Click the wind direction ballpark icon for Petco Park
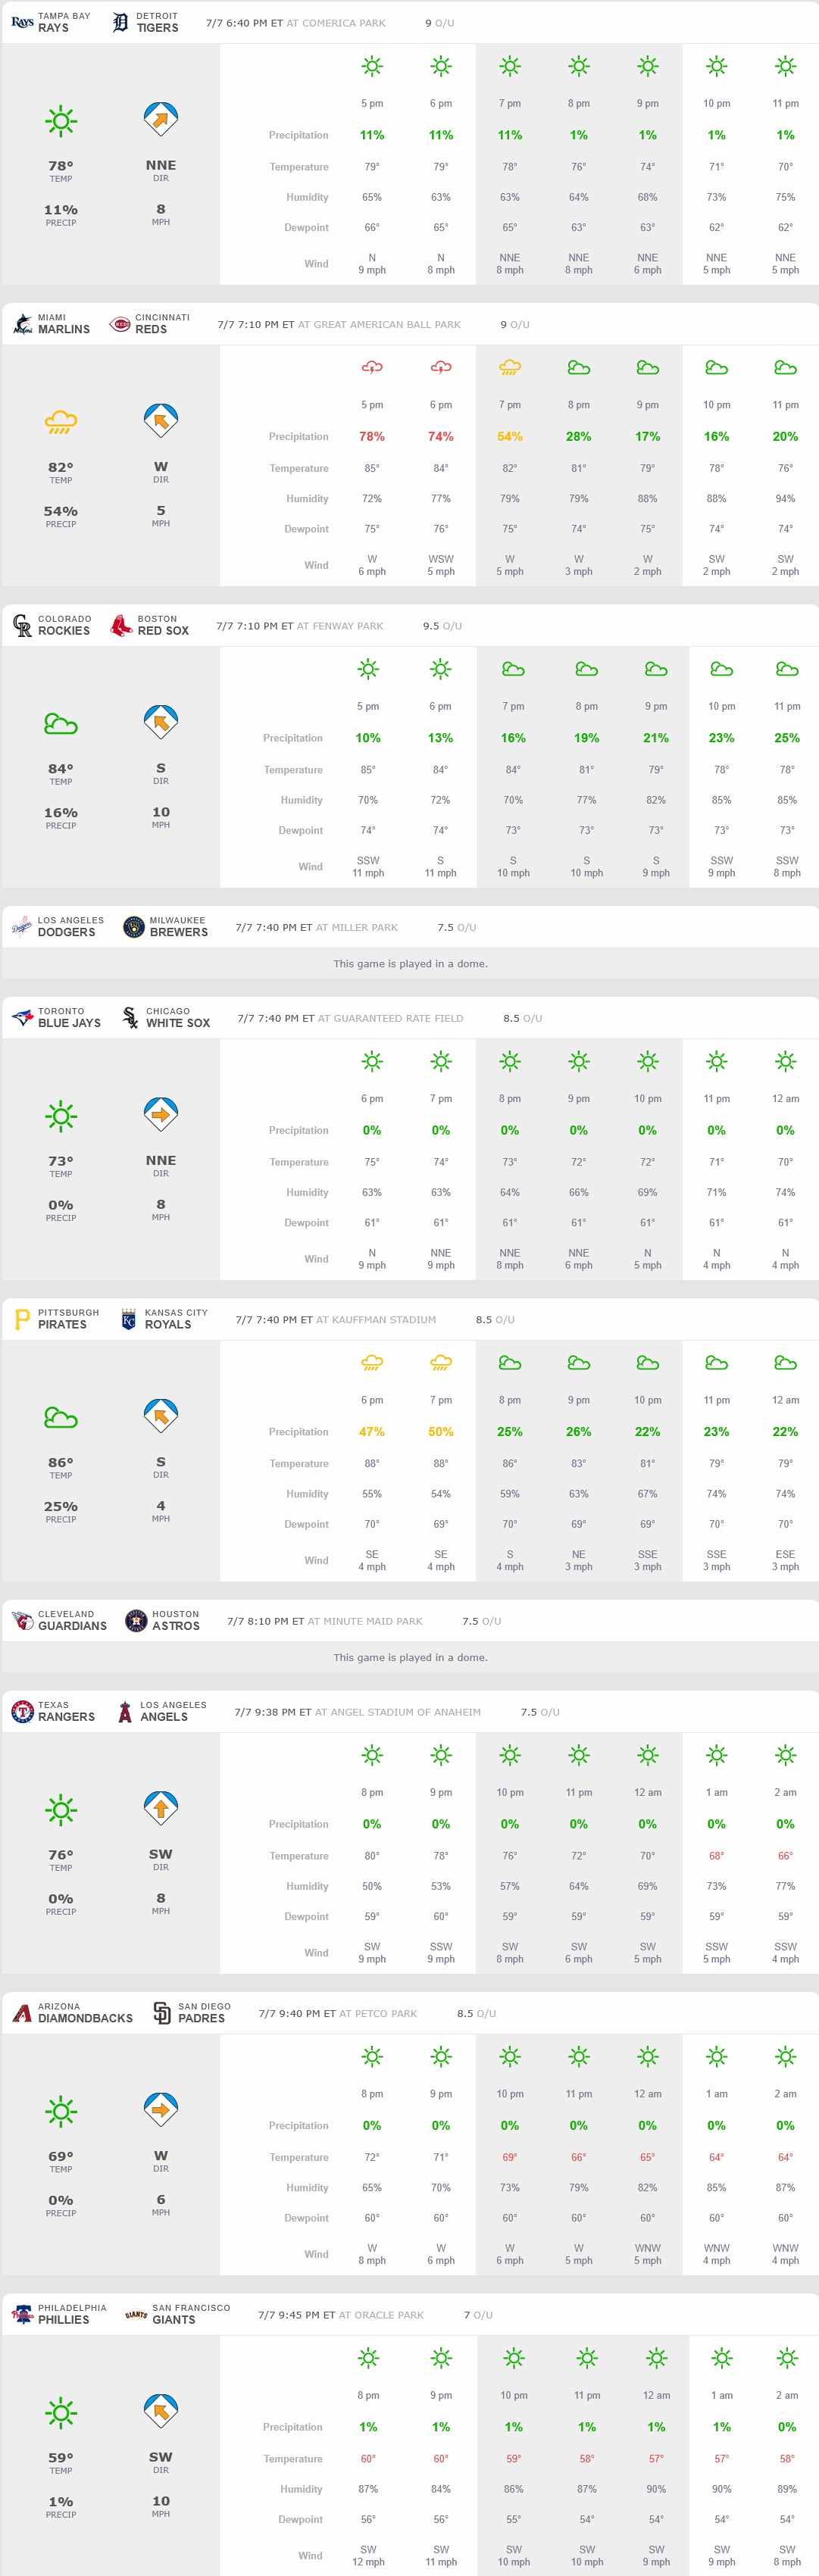The height and width of the screenshot is (2576, 819). [161, 2109]
